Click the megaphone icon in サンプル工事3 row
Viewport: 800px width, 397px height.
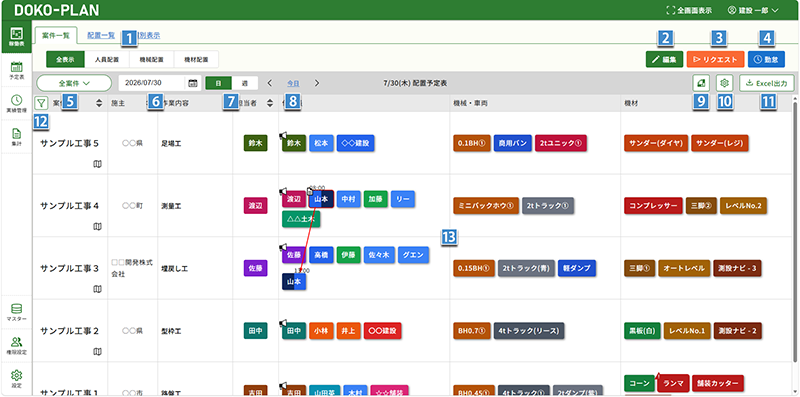point(283,247)
